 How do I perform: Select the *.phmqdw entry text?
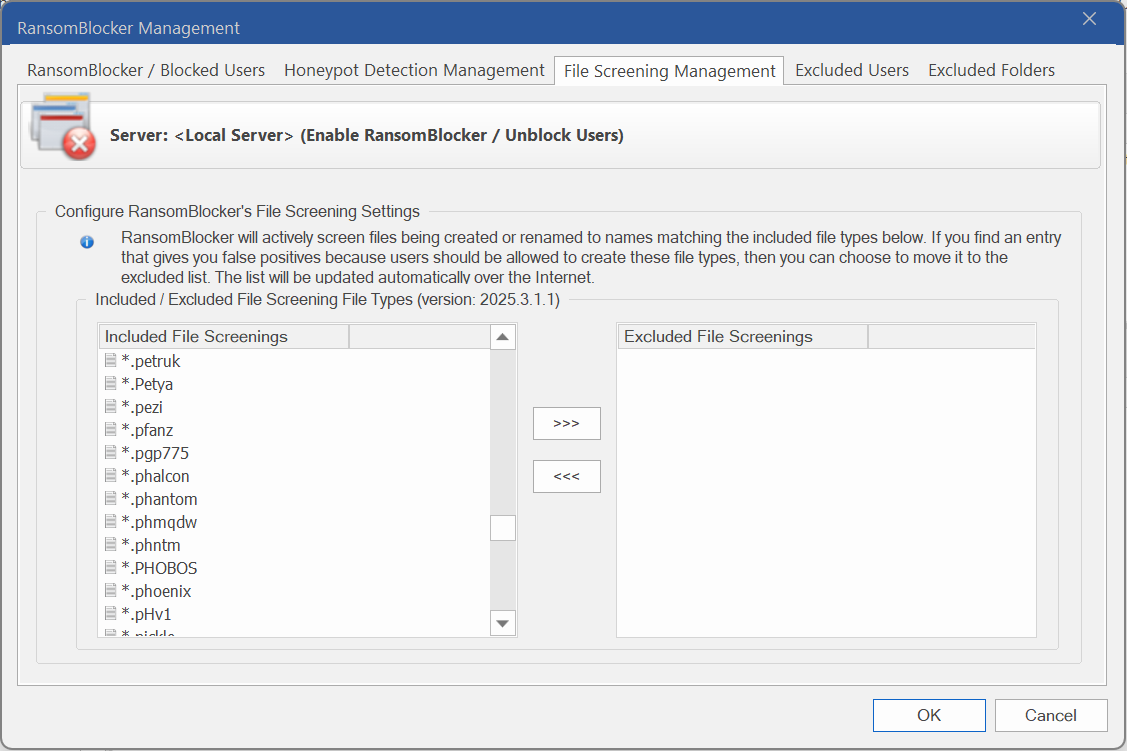[x=159, y=522]
